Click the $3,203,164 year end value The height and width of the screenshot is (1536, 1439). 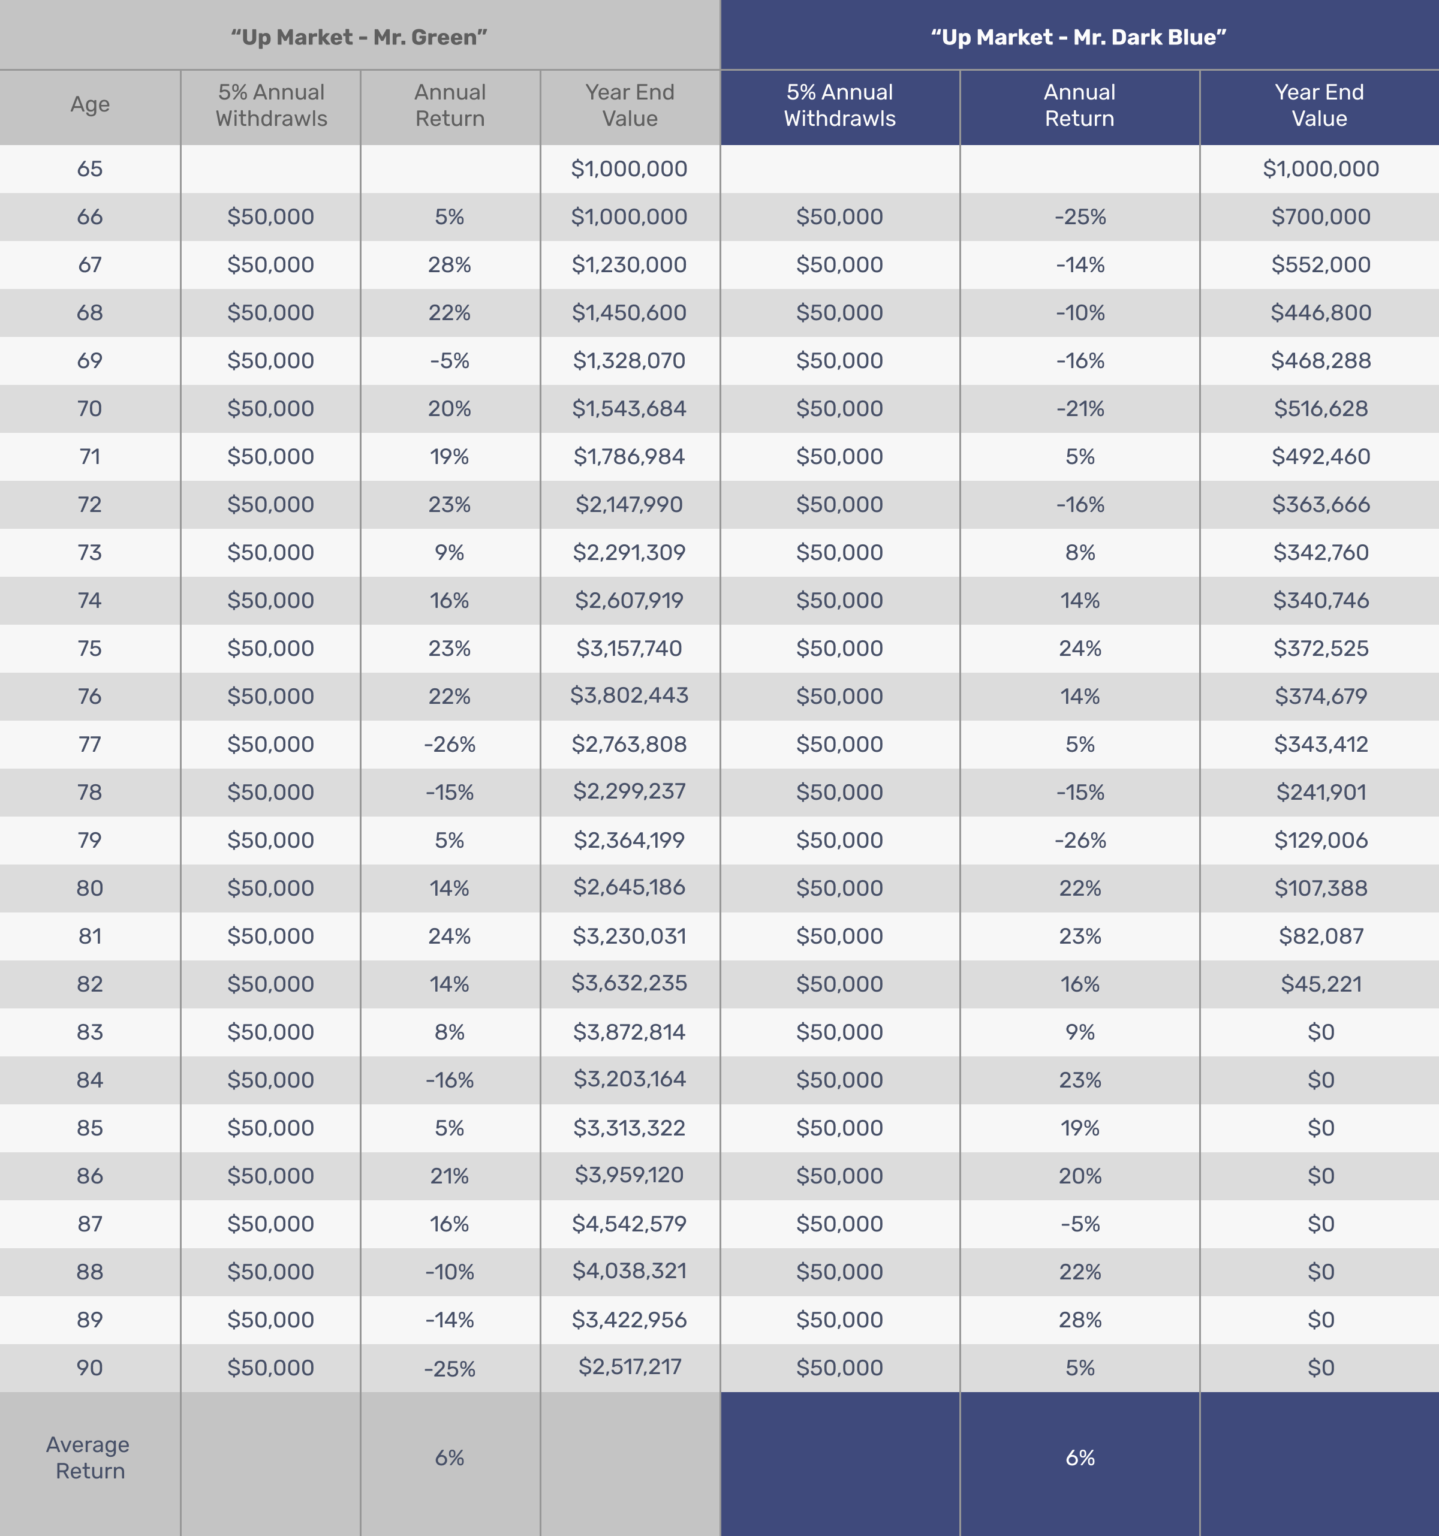coord(629,1080)
